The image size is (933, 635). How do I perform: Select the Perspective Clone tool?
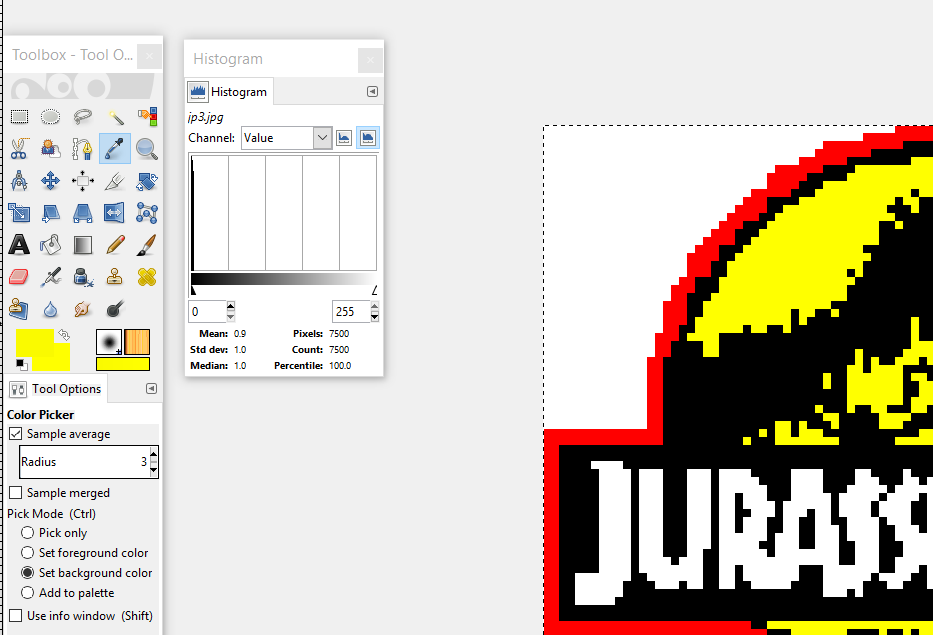19,309
